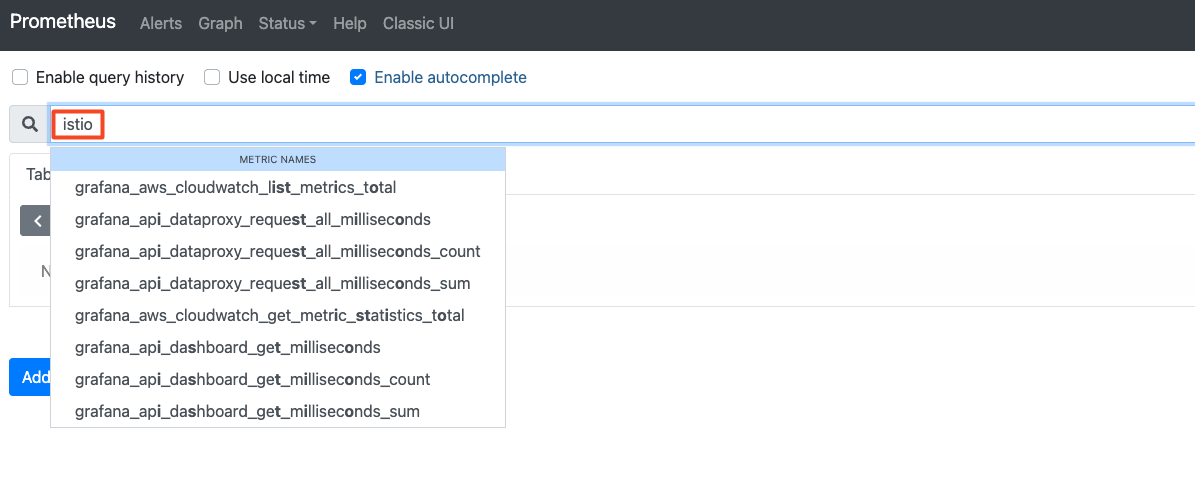Select grafana_api_dataproxy_request_all_milliseconds_sum suggestion
Screen dimensions: 1195x483
(x=272, y=283)
